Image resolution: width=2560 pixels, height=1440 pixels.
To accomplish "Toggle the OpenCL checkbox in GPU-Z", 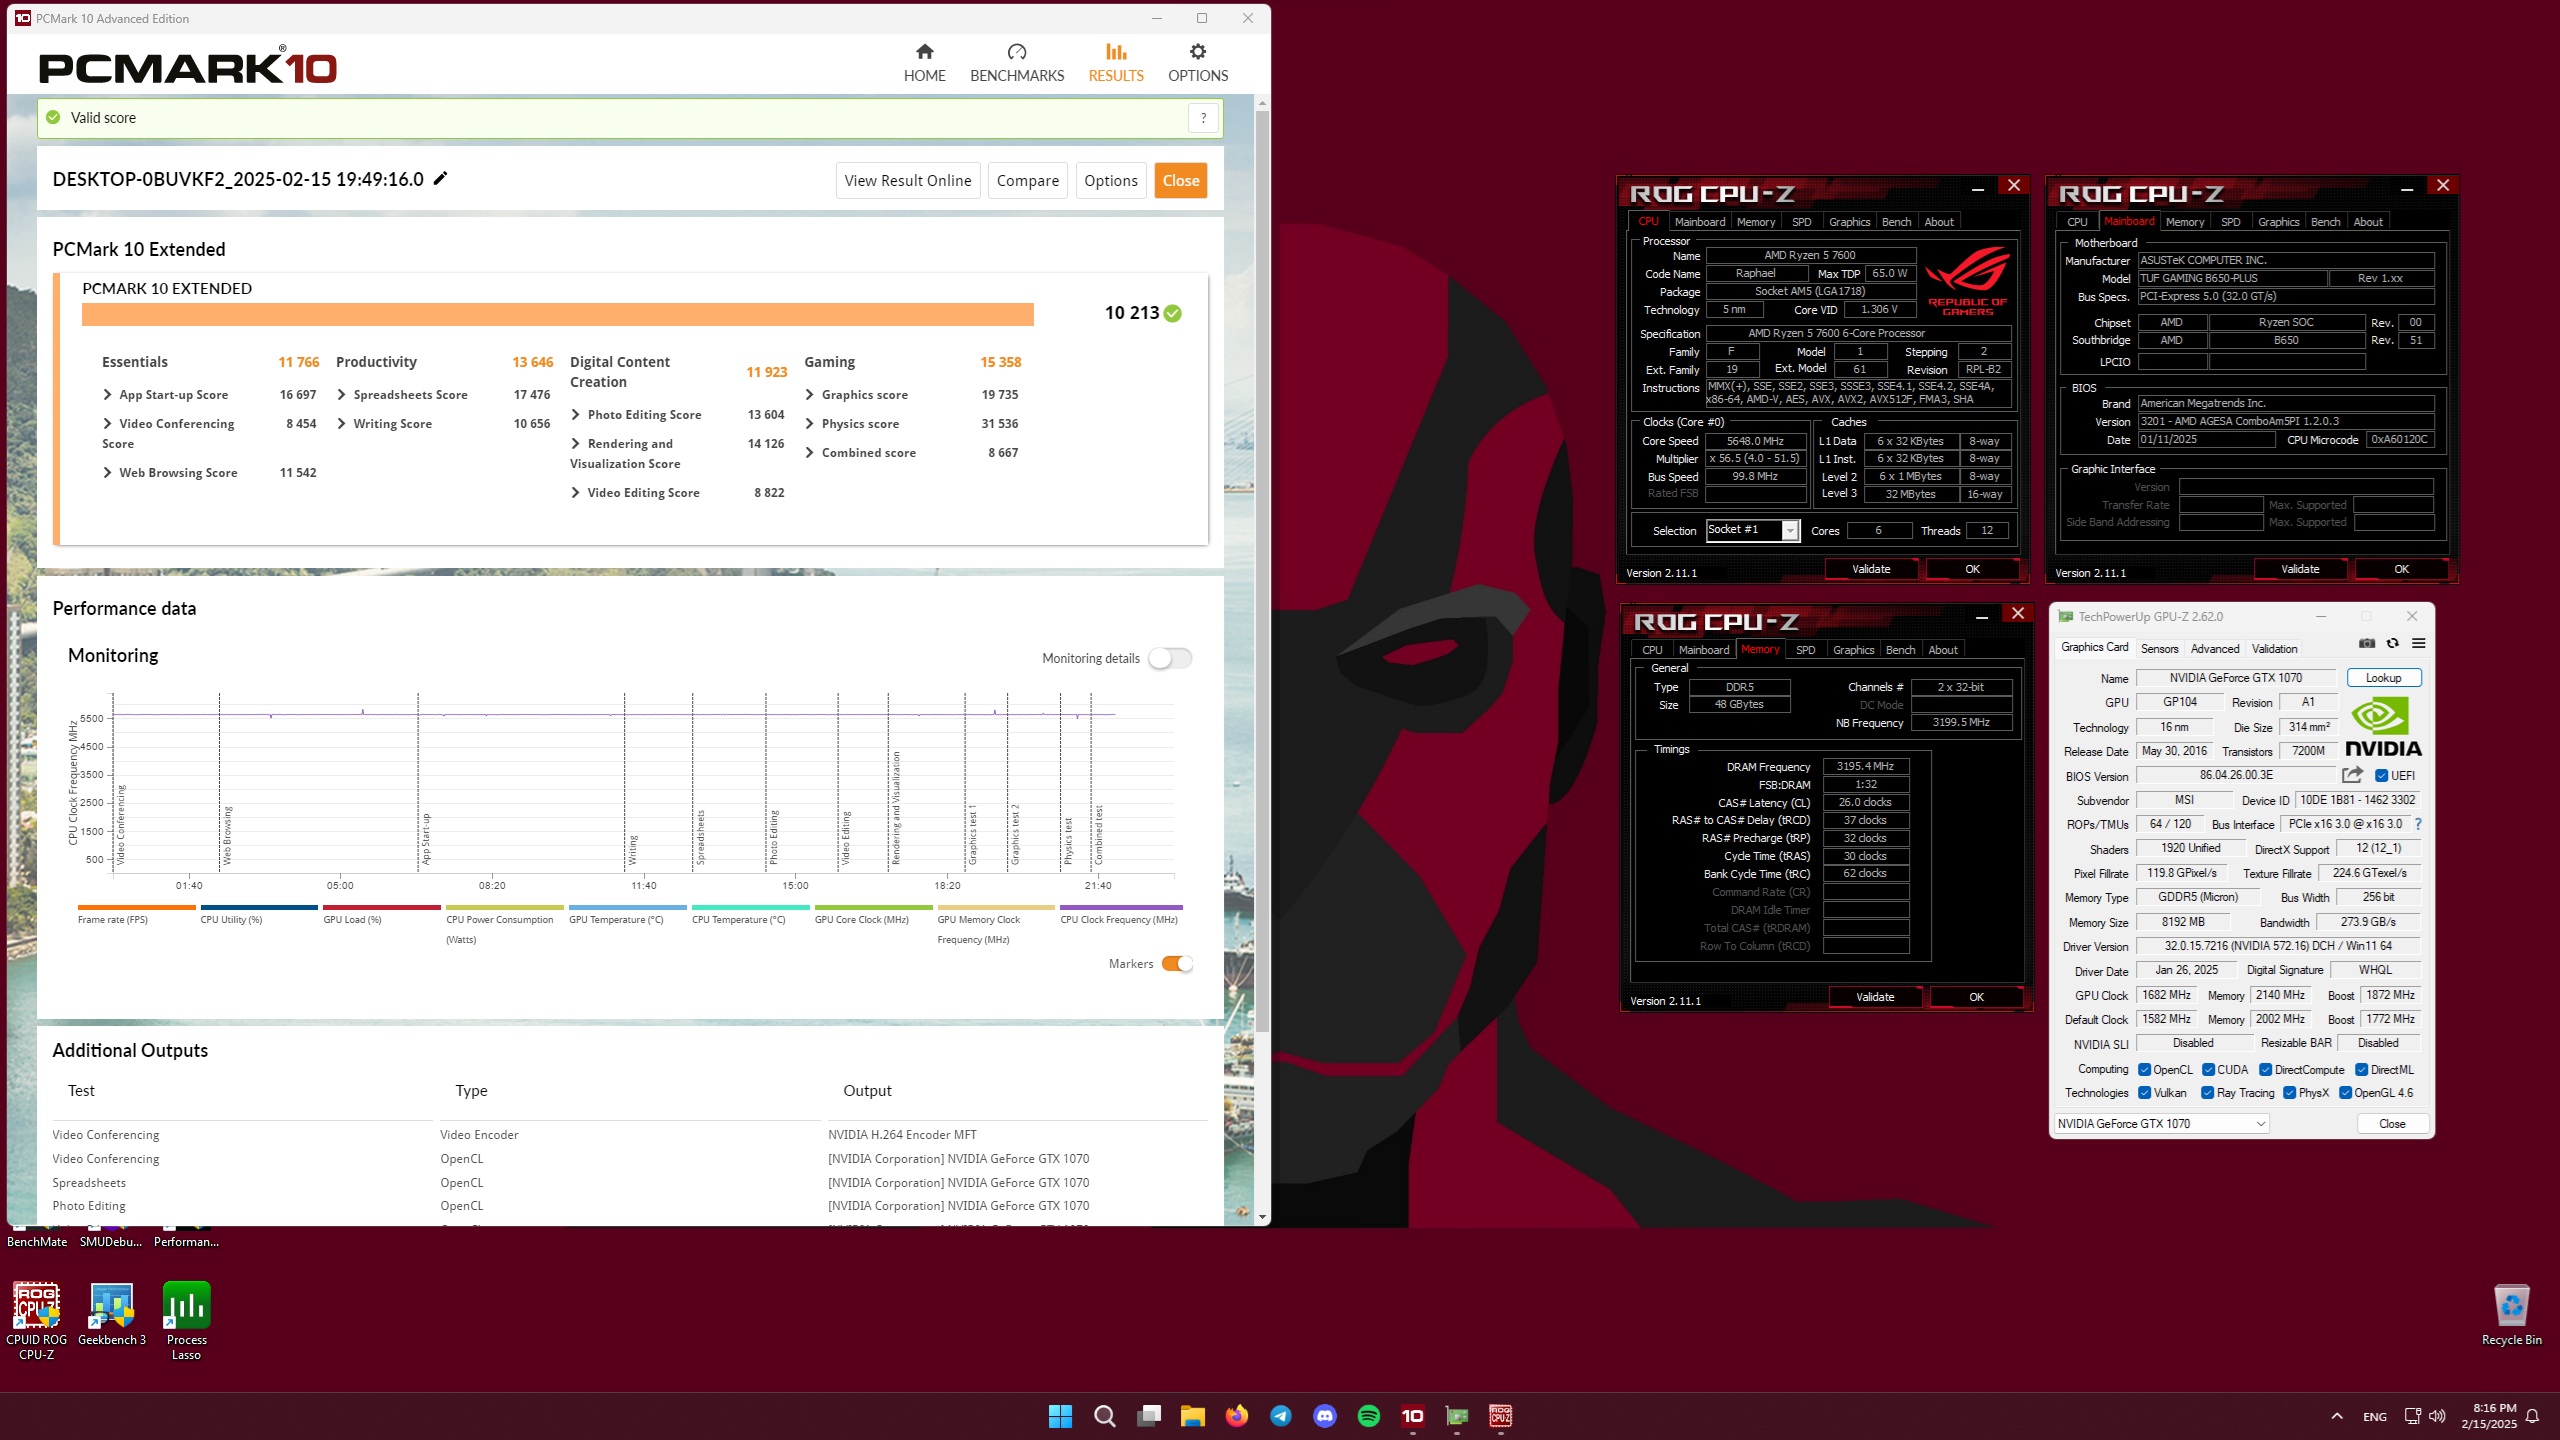I will pos(2144,1070).
